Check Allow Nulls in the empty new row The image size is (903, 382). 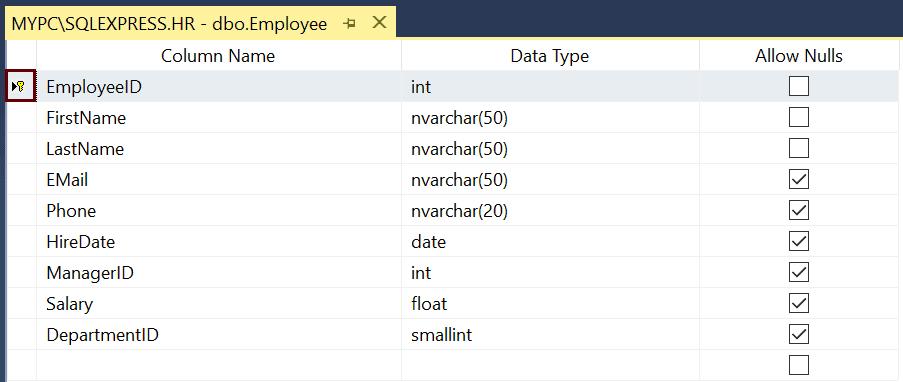(x=799, y=365)
